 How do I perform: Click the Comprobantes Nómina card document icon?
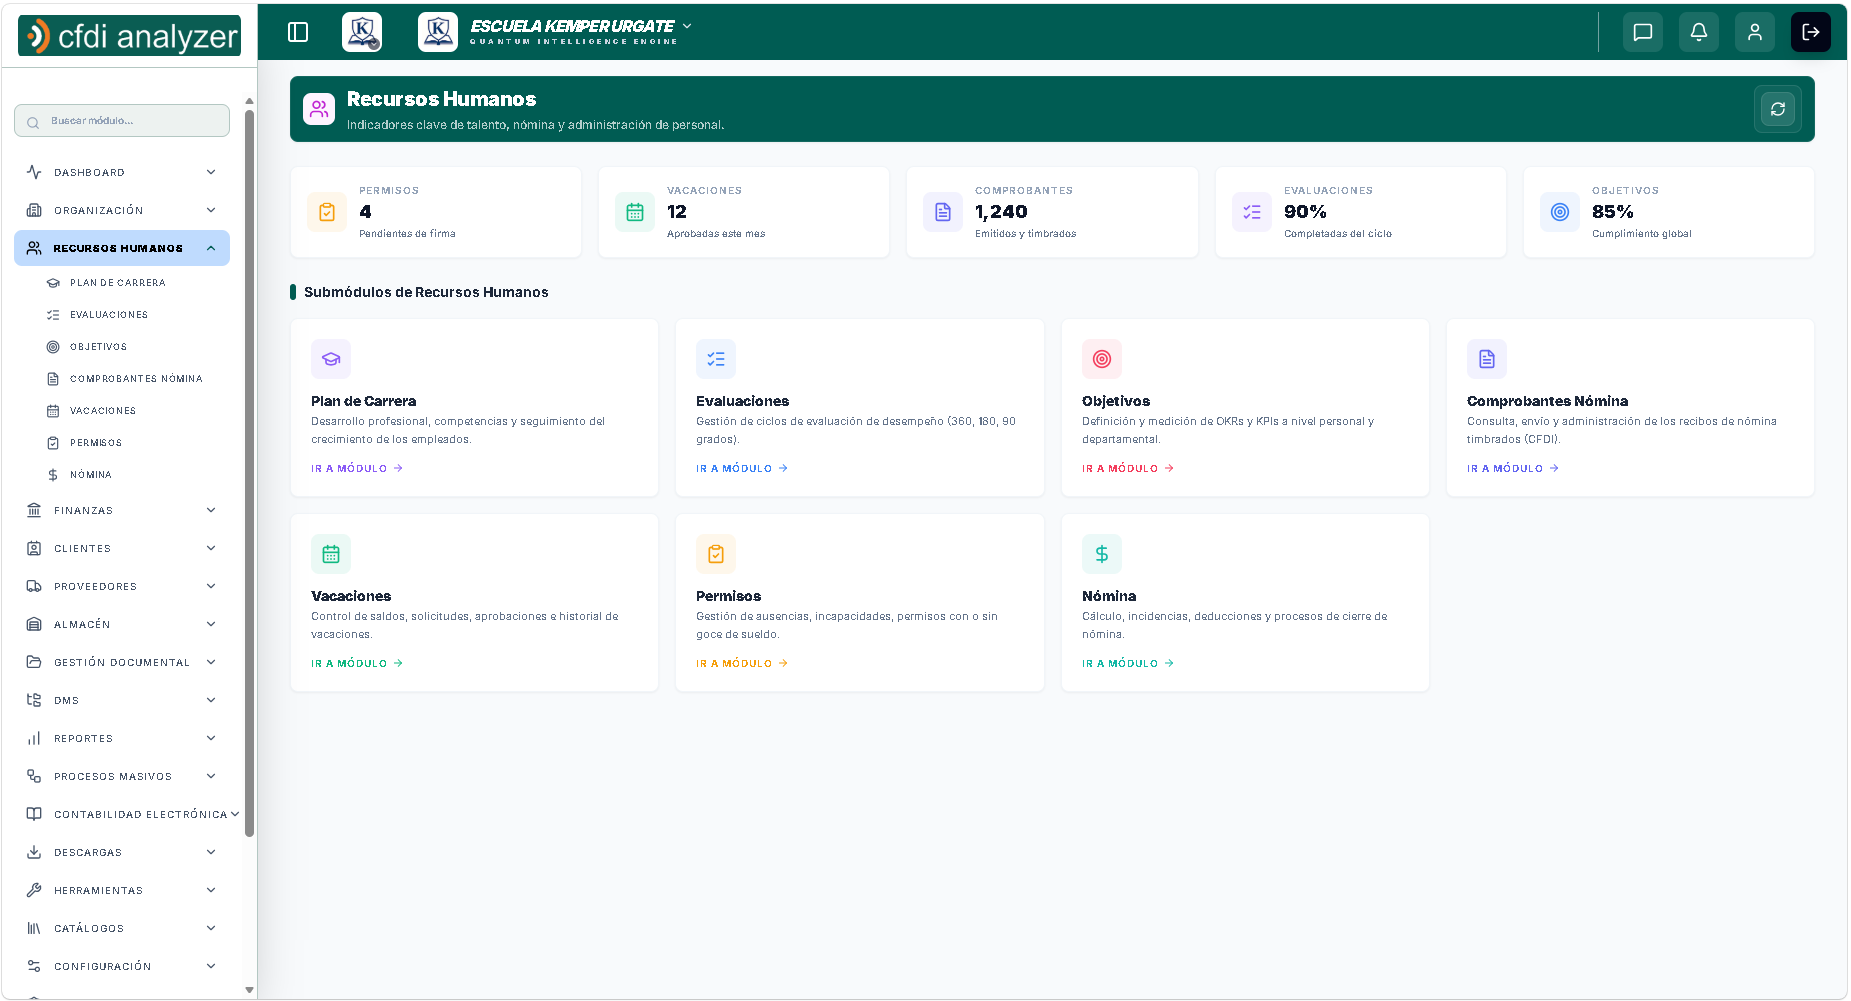click(1487, 359)
